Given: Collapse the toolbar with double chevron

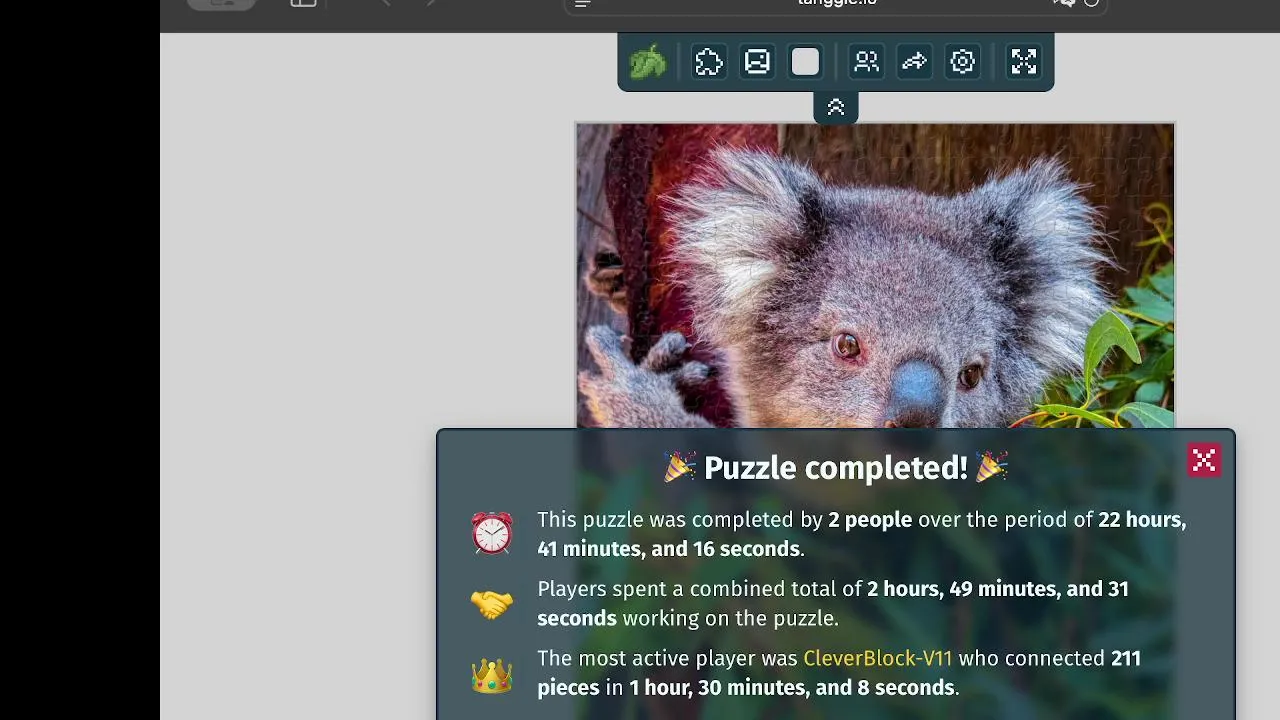Looking at the screenshot, I should [836, 107].
